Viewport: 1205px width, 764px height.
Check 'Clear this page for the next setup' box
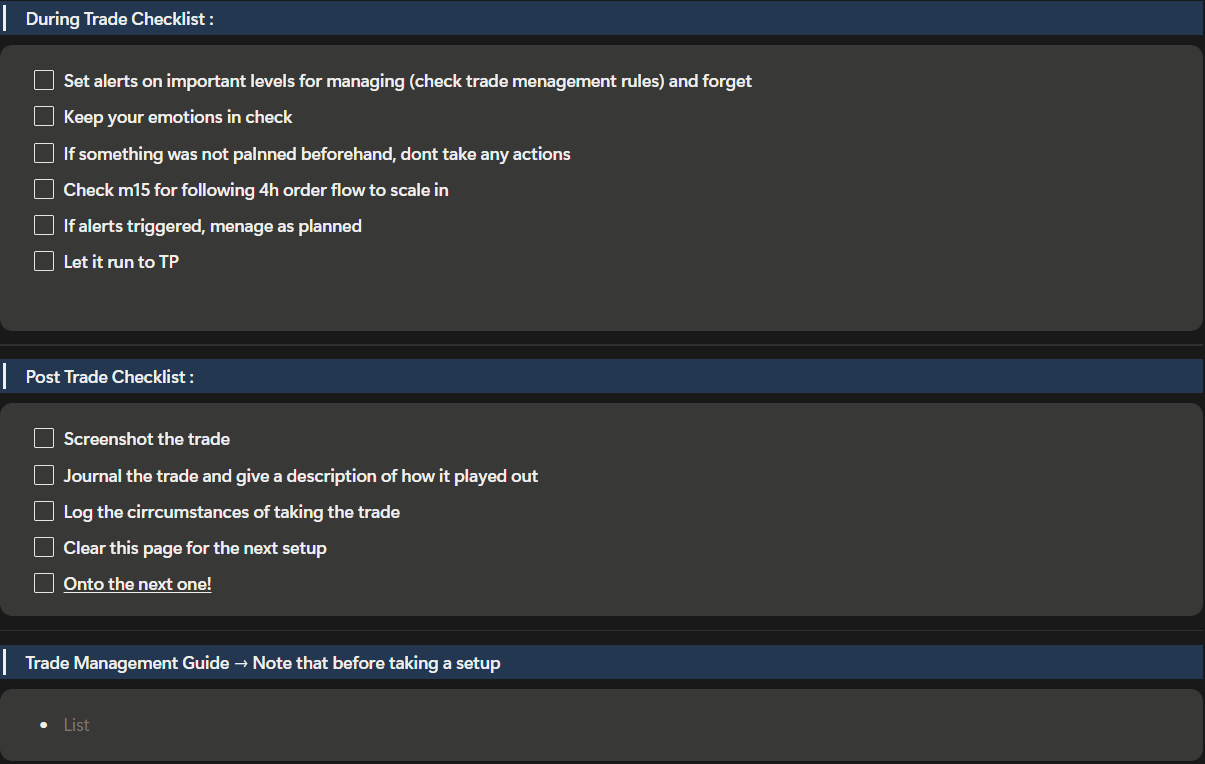pyautogui.click(x=44, y=547)
